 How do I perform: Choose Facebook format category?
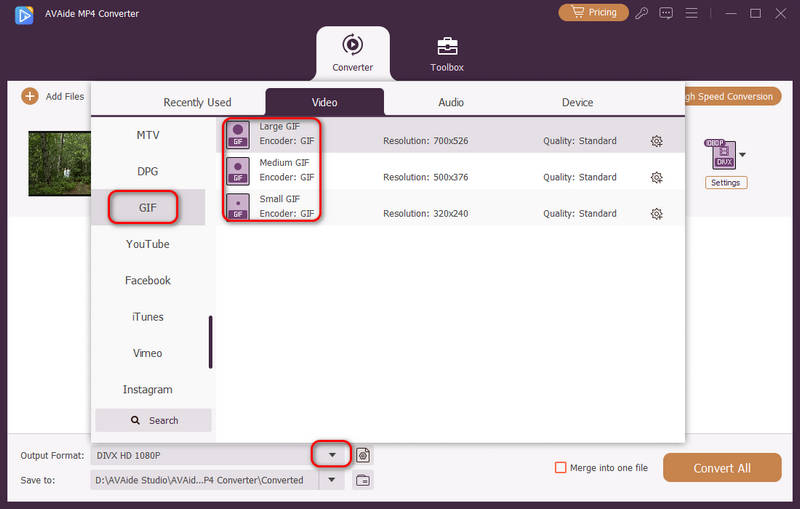click(148, 281)
